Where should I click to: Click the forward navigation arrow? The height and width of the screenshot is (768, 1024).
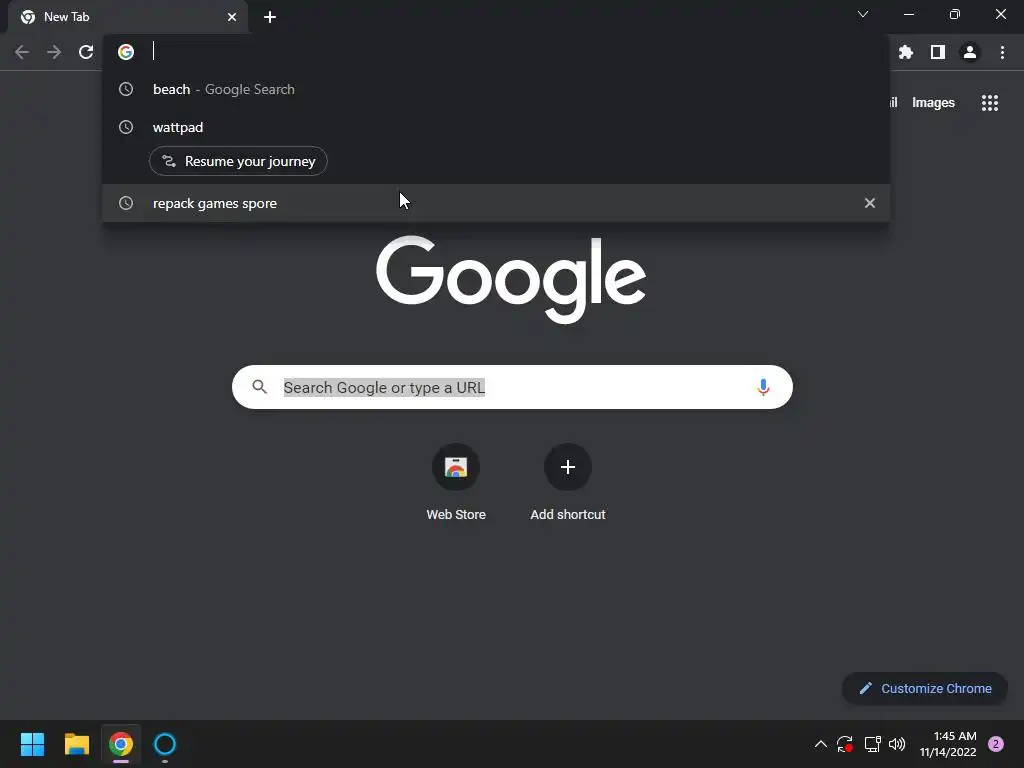tap(54, 52)
